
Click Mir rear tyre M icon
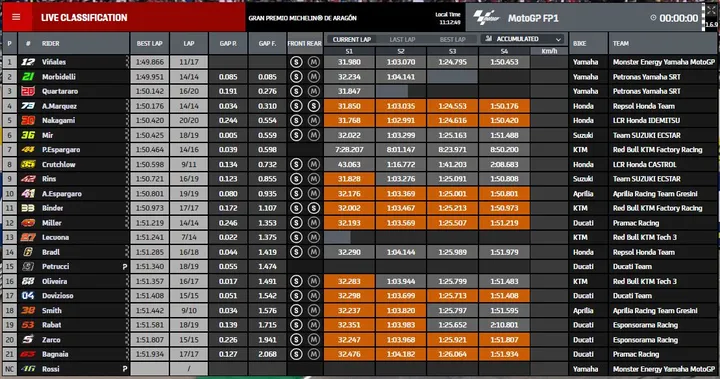click(314, 135)
